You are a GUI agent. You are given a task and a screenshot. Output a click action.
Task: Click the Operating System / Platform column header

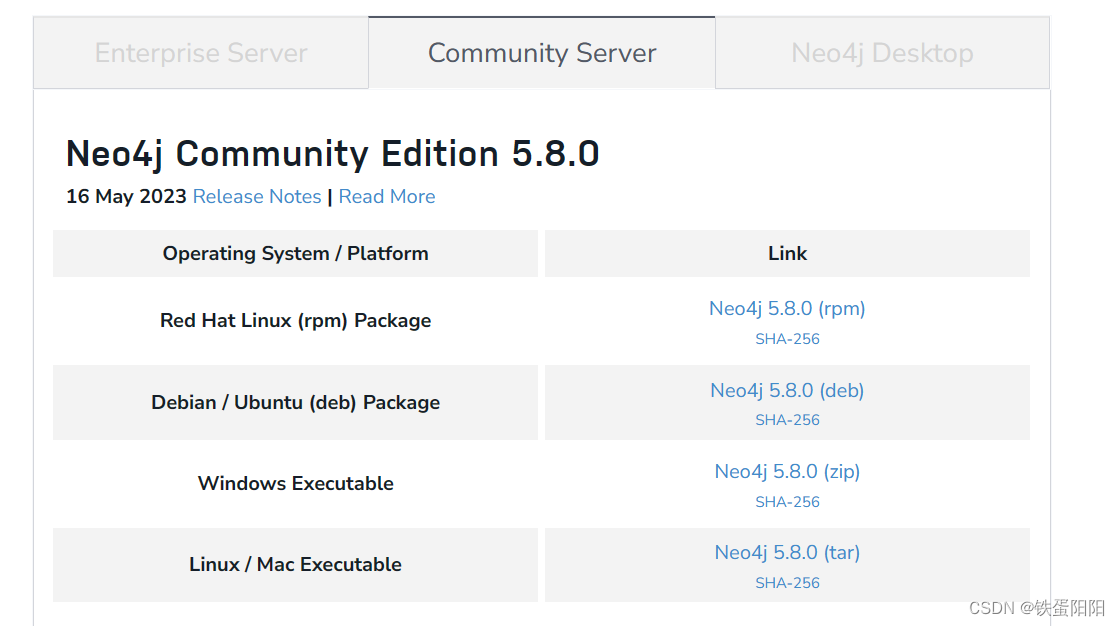point(295,253)
